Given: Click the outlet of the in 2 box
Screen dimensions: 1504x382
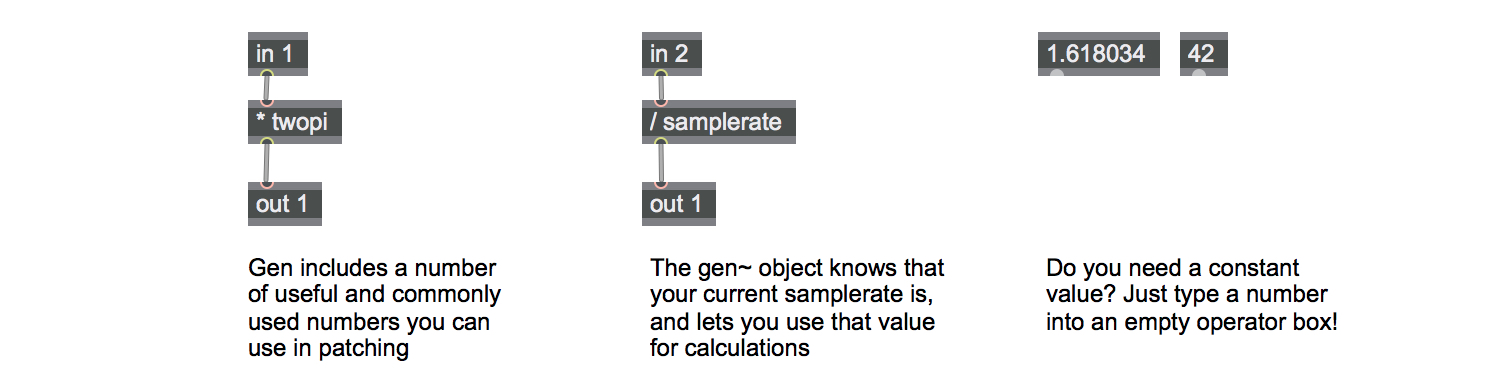Looking at the screenshot, I should pos(660,73).
